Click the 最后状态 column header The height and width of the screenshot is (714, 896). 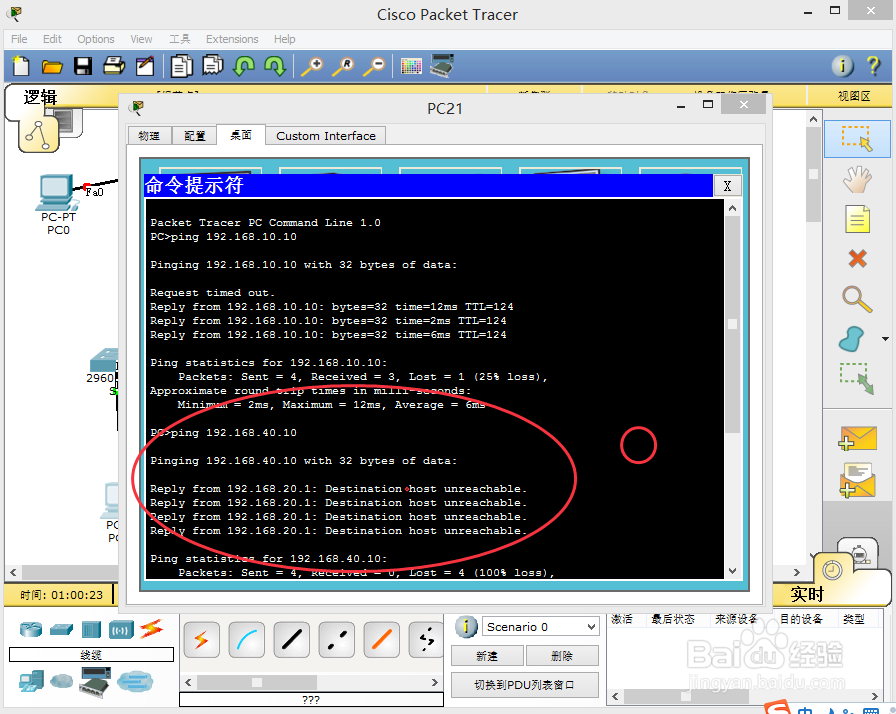click(x=673, y=619)
